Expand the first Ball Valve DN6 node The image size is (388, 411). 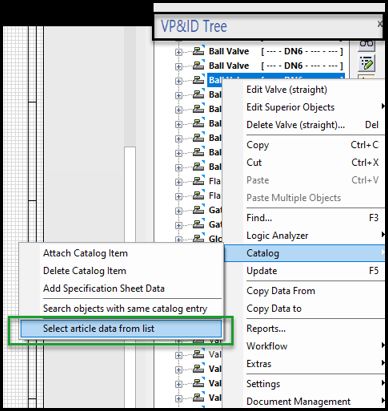(x=178, y=52)
